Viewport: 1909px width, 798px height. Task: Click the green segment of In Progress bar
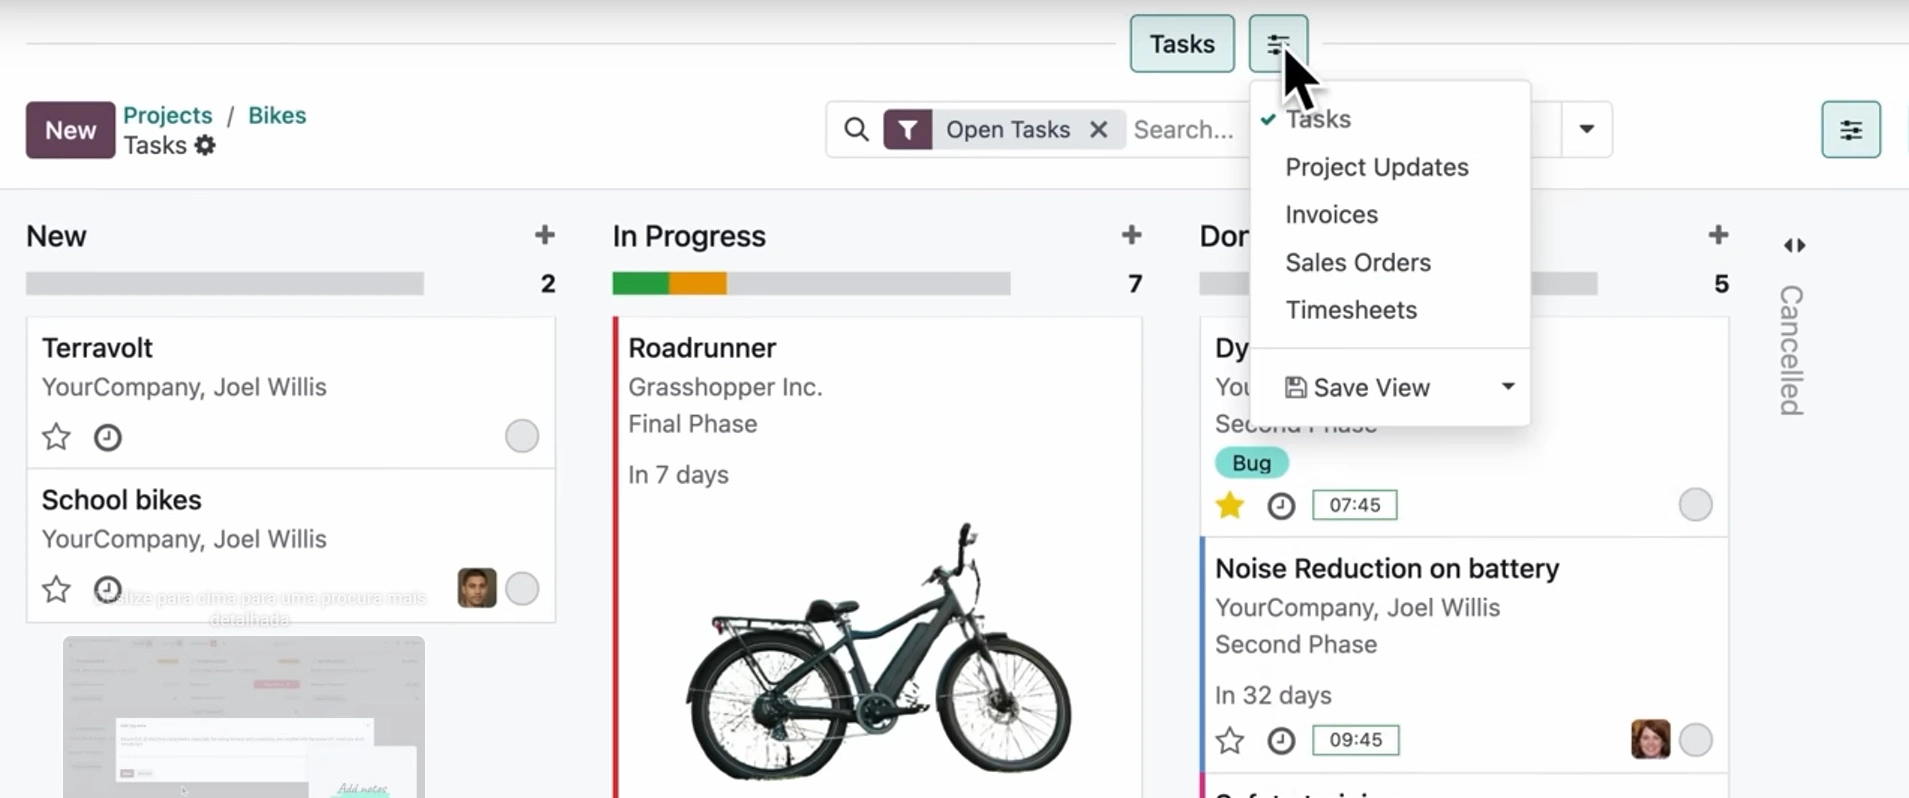[640, 284]
